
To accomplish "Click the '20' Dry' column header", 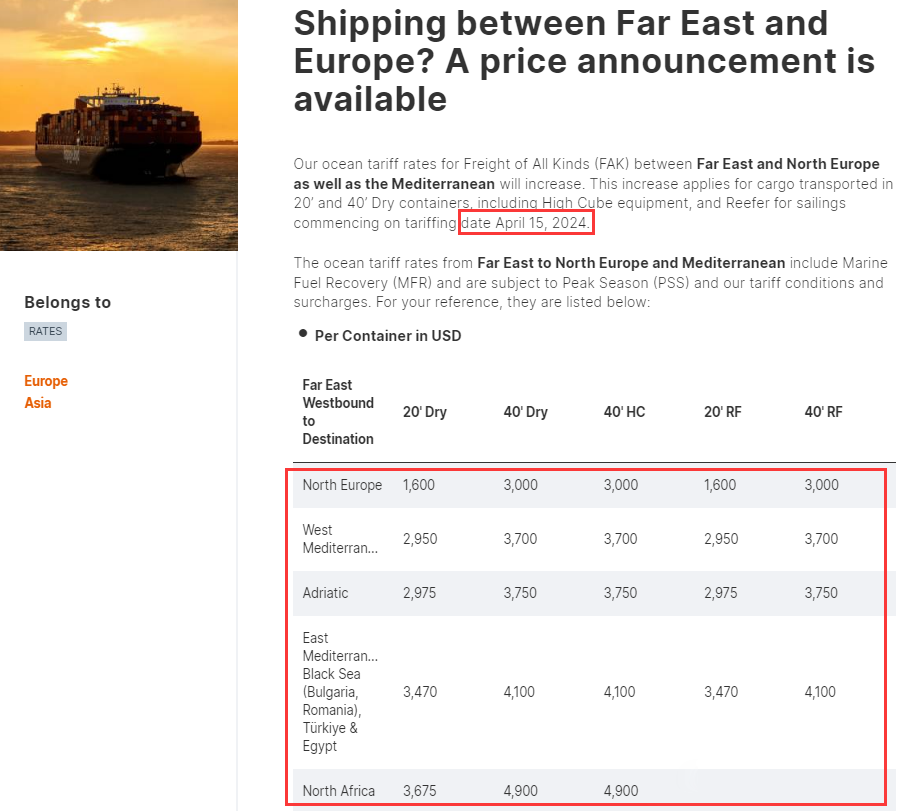I will [425, 412].
